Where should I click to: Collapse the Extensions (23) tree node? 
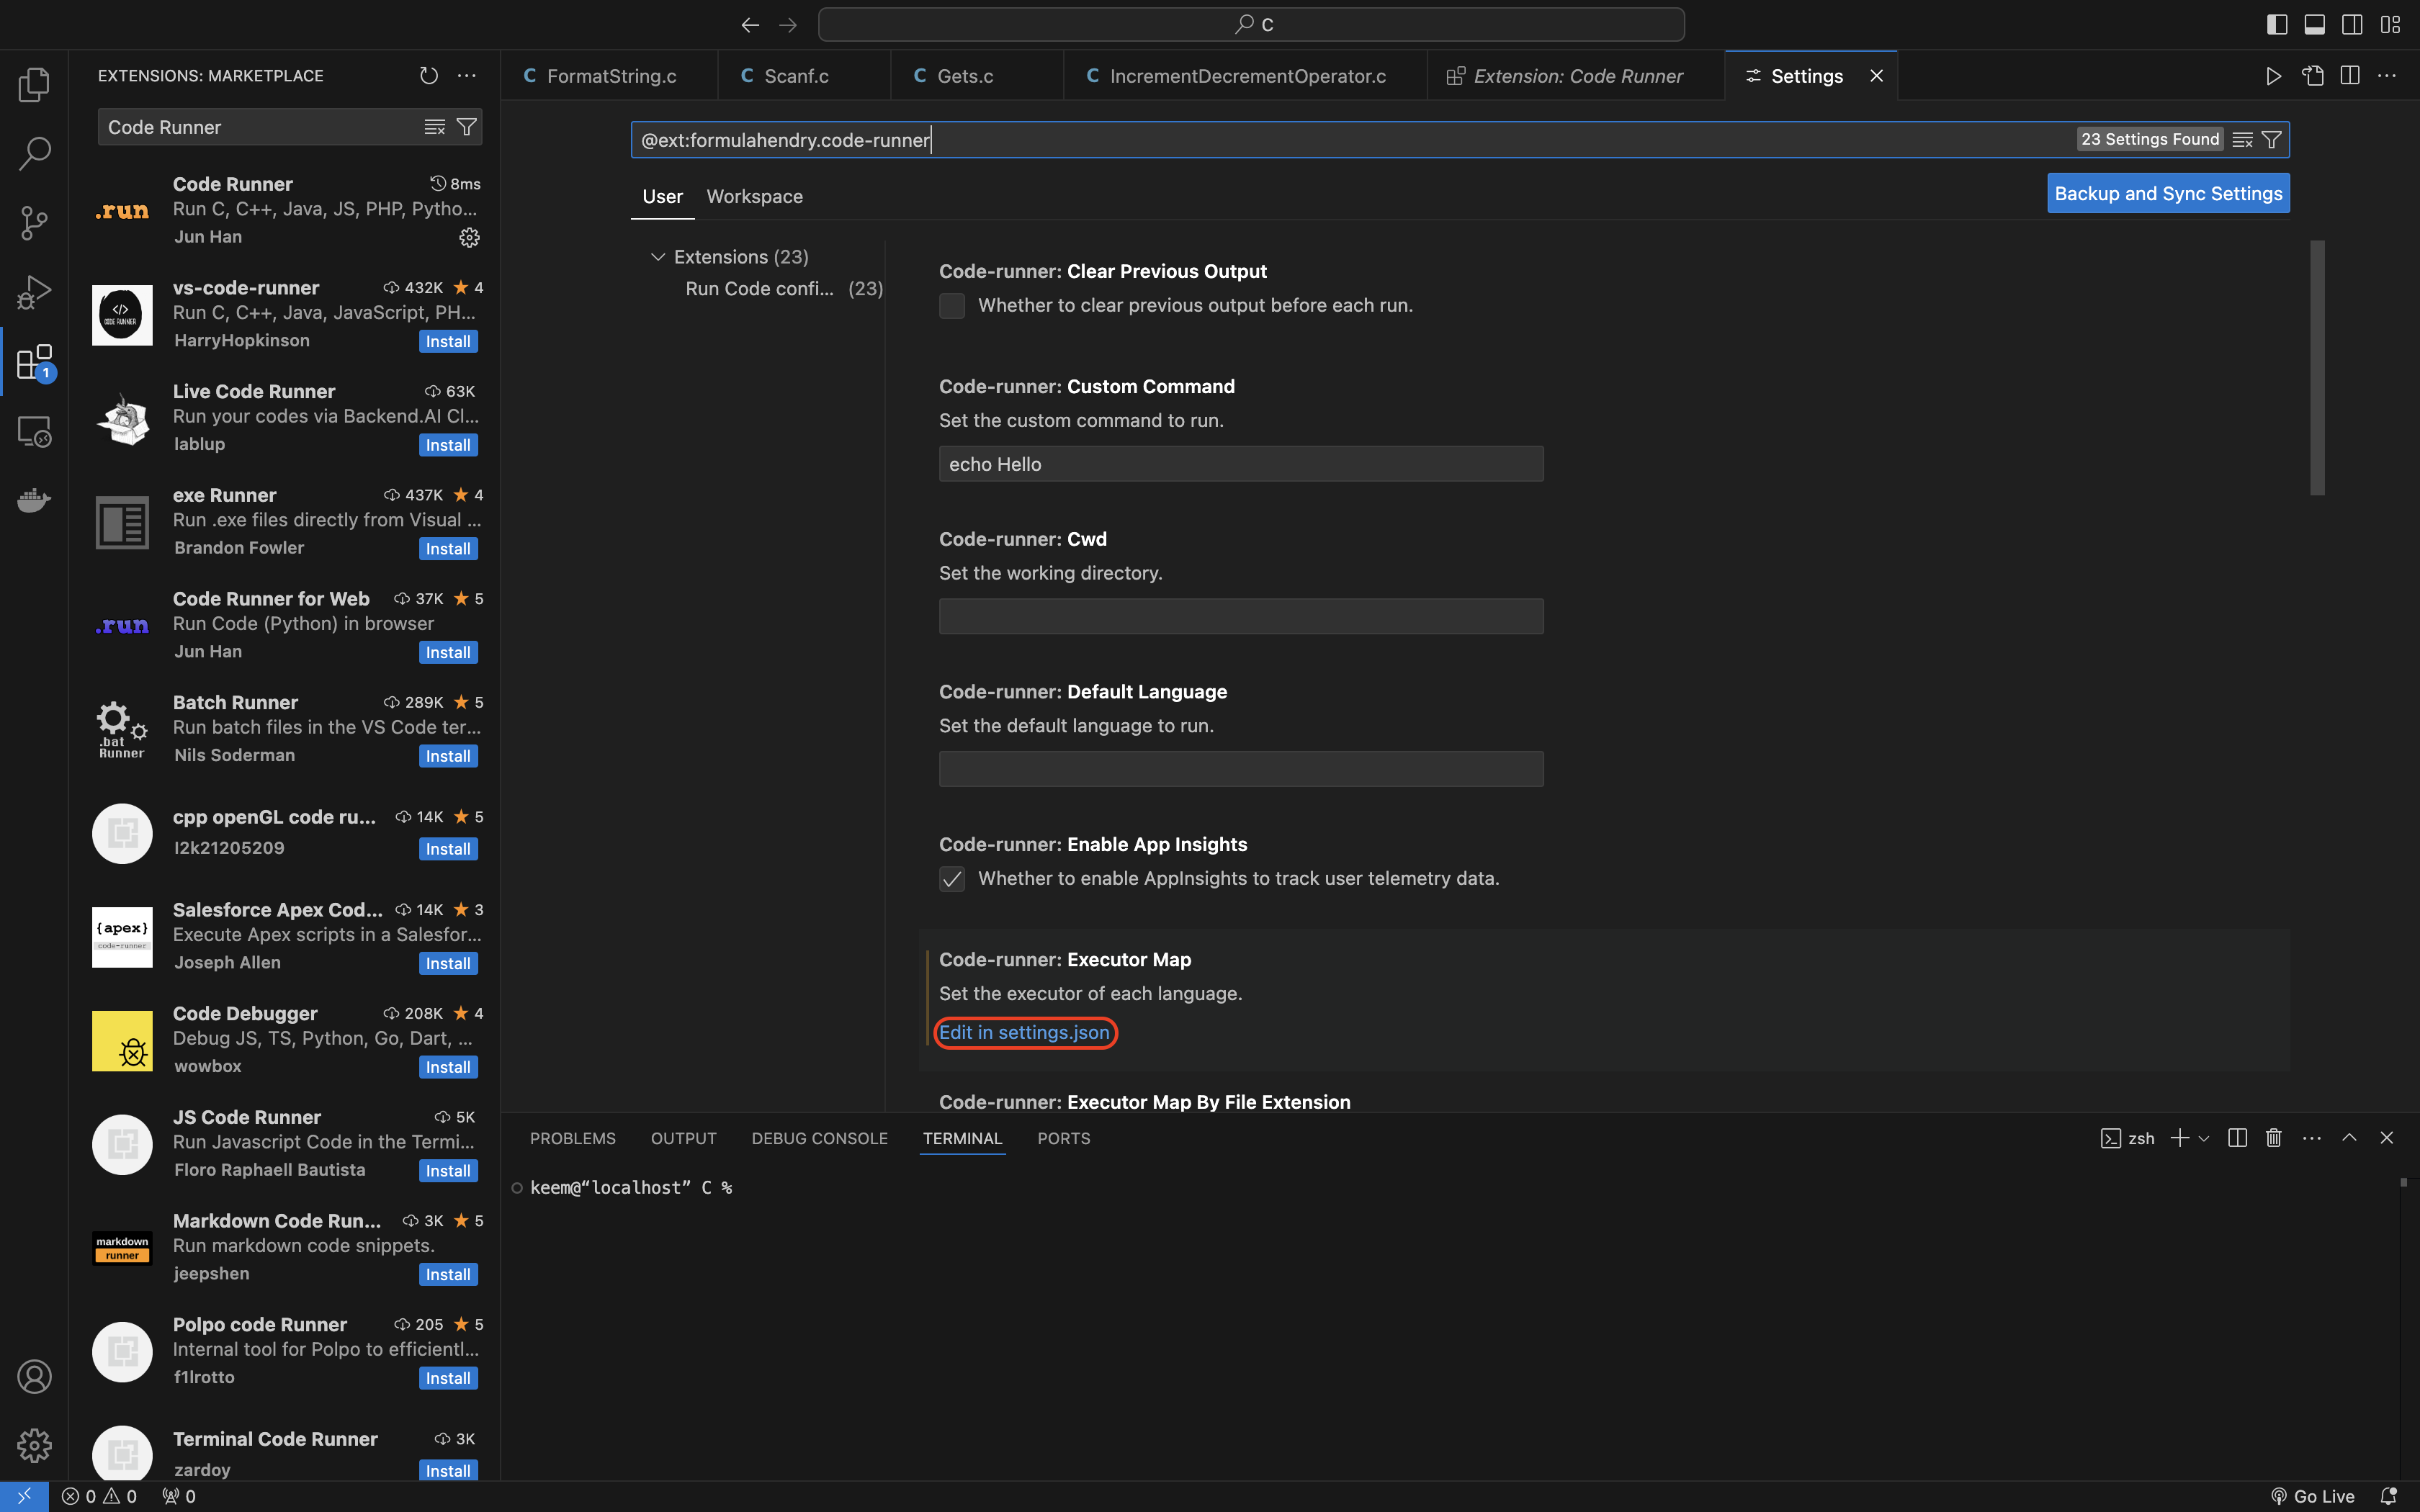(658, 257)
